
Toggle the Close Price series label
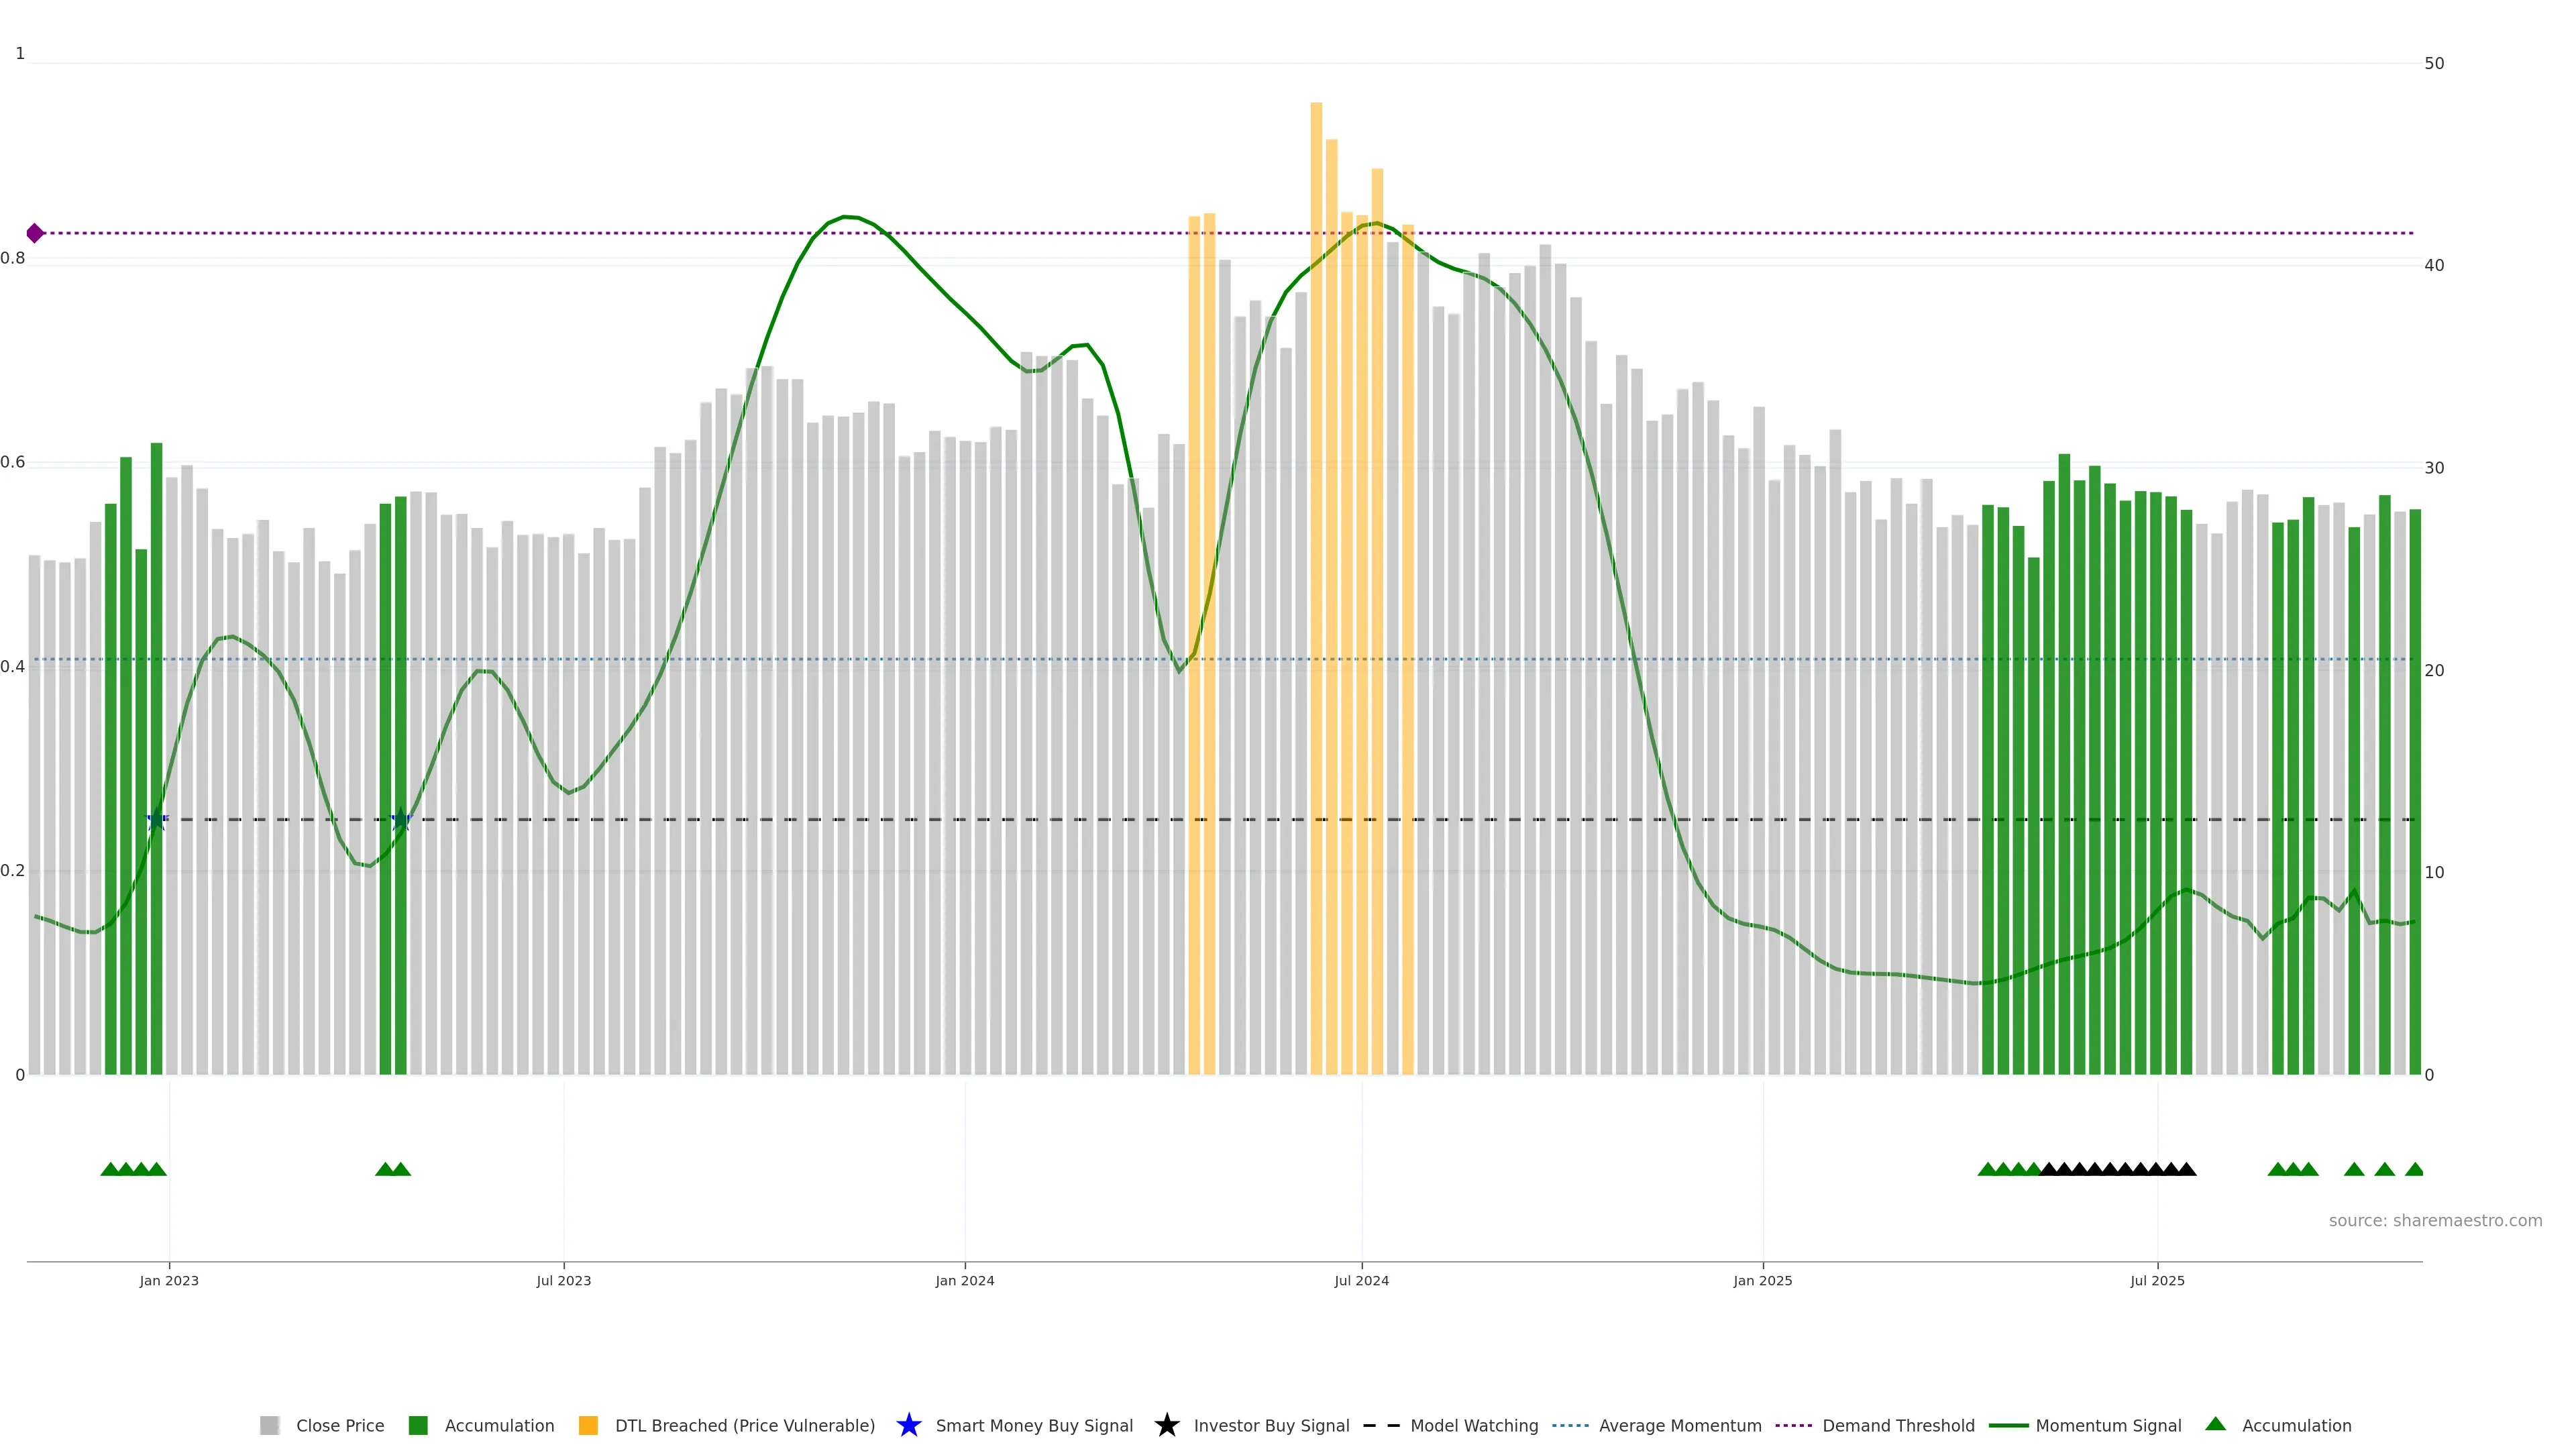(340, 1425)
